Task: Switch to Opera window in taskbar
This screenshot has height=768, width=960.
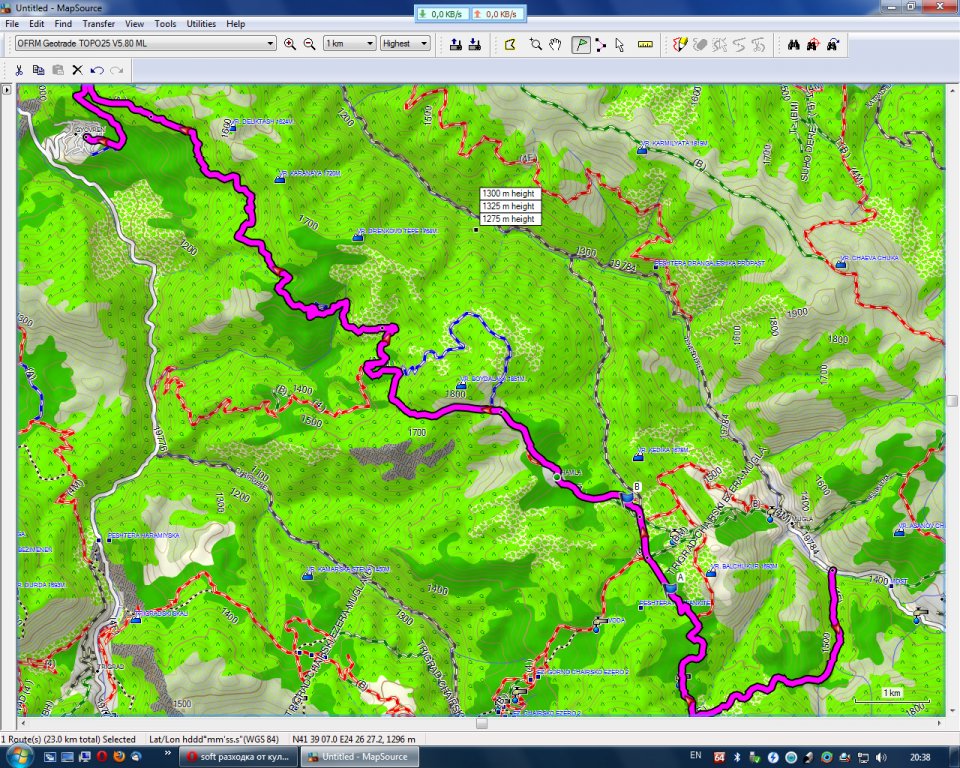Action: (238, 757)
